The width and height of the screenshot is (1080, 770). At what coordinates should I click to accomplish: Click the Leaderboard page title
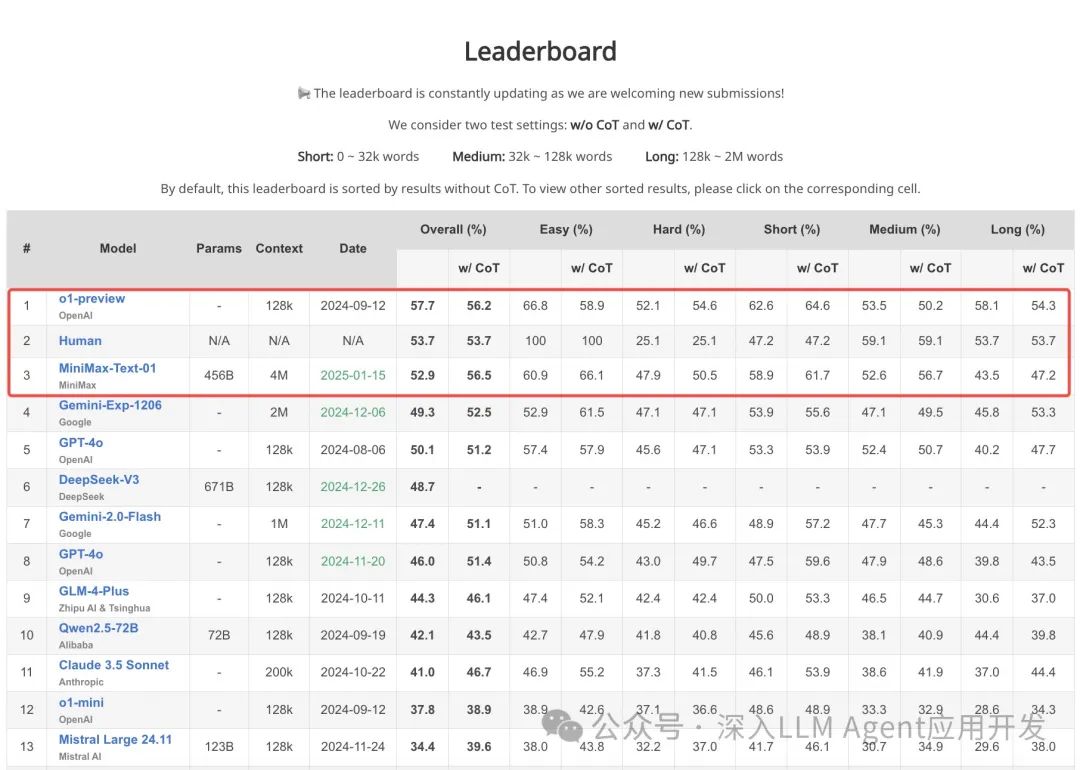(x=540, y=52)
